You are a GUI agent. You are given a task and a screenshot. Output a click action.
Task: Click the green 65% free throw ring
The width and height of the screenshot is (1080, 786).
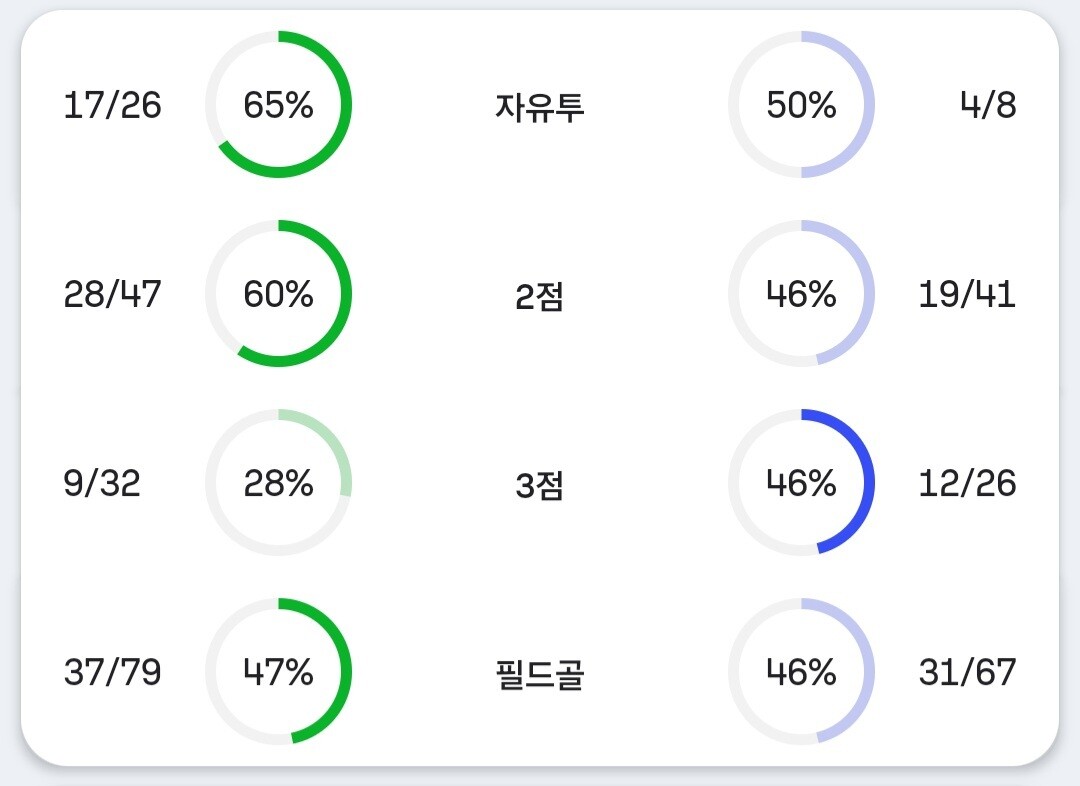point(278,105)
